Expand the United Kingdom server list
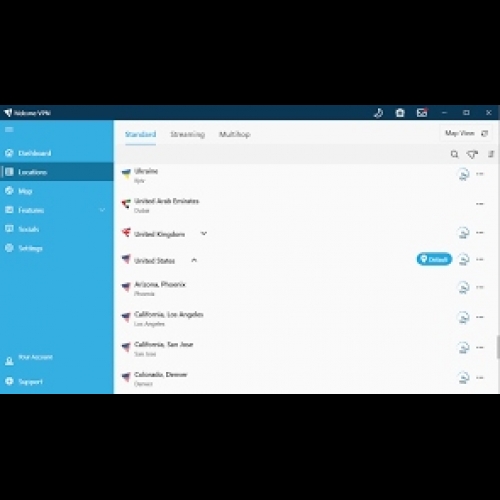Screen dimensions: 500x500 pyautogui.click(x=204, y=233)
